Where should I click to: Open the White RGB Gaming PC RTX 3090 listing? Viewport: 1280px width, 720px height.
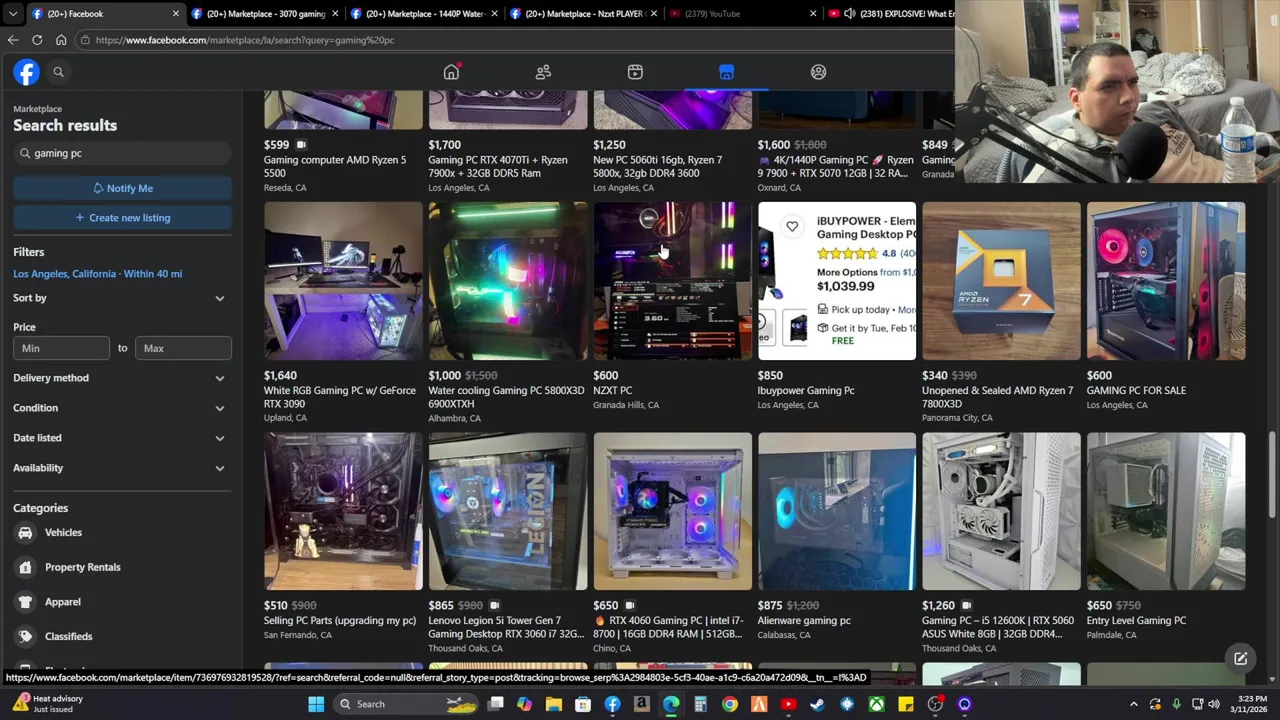tap(343, 281)
